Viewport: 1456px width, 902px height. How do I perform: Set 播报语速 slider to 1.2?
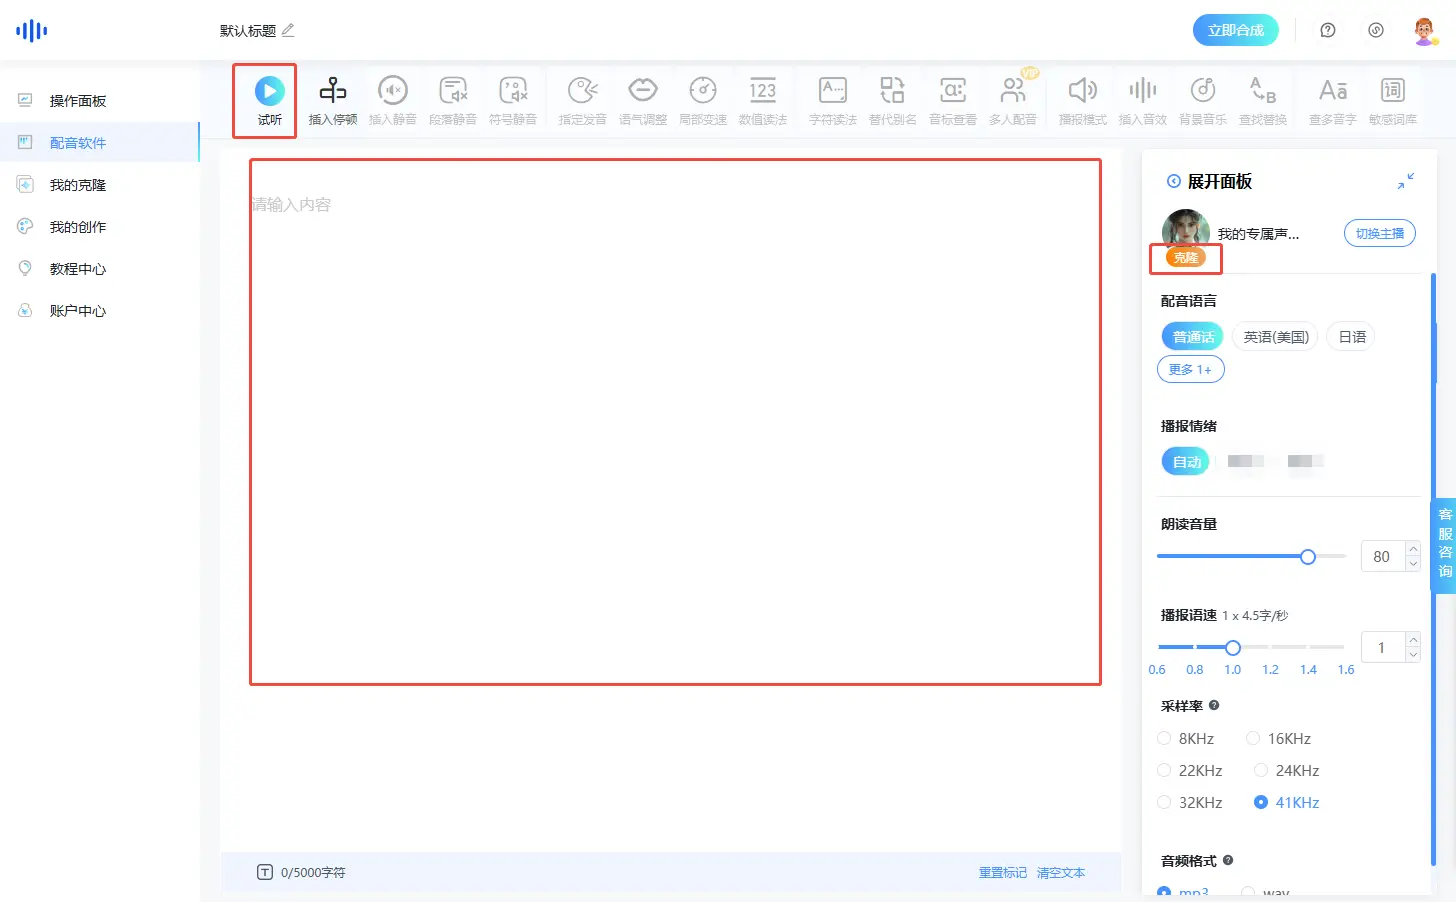1270,648
